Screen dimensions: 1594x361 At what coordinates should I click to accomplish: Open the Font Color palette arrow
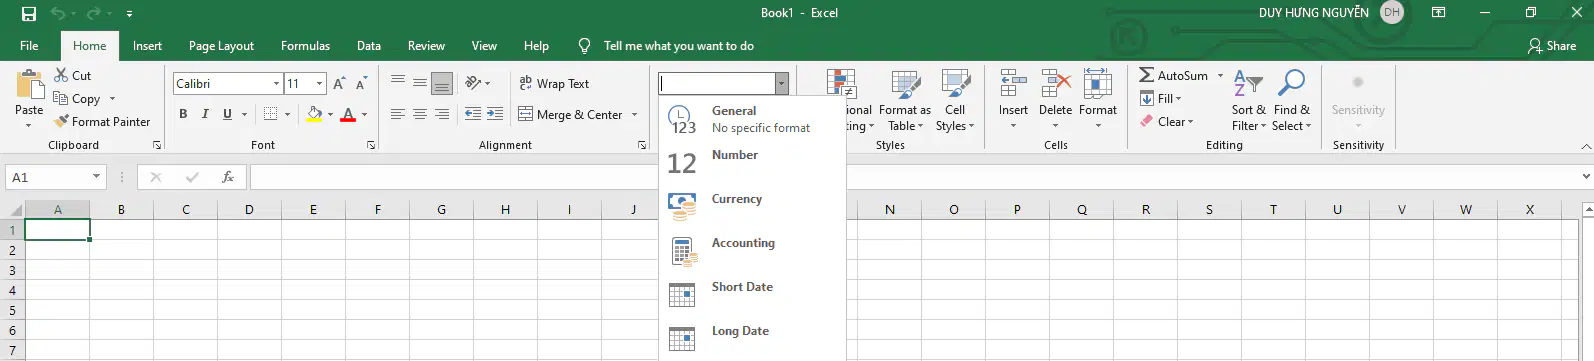[364, 114]
